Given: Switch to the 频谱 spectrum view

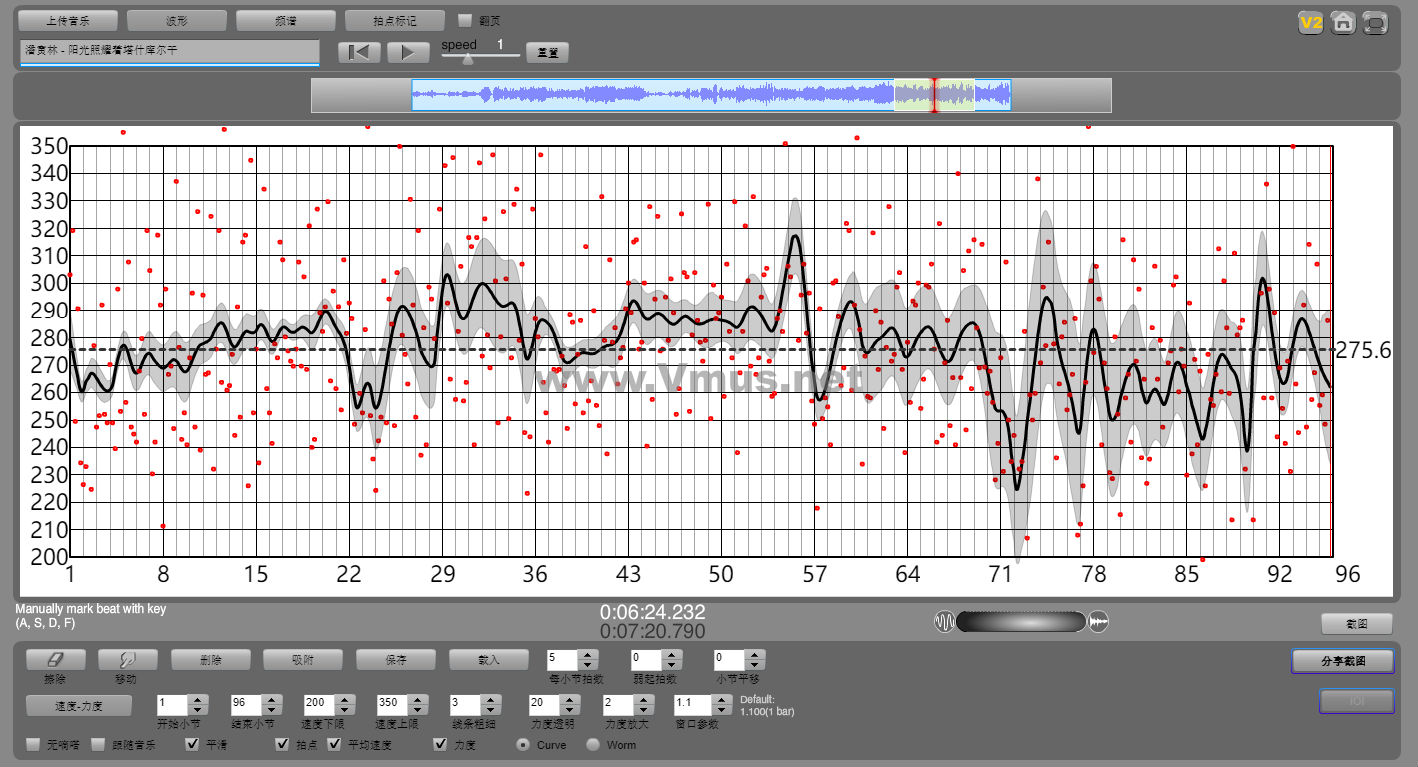Looking at the screenshot, I should [285, 20].
